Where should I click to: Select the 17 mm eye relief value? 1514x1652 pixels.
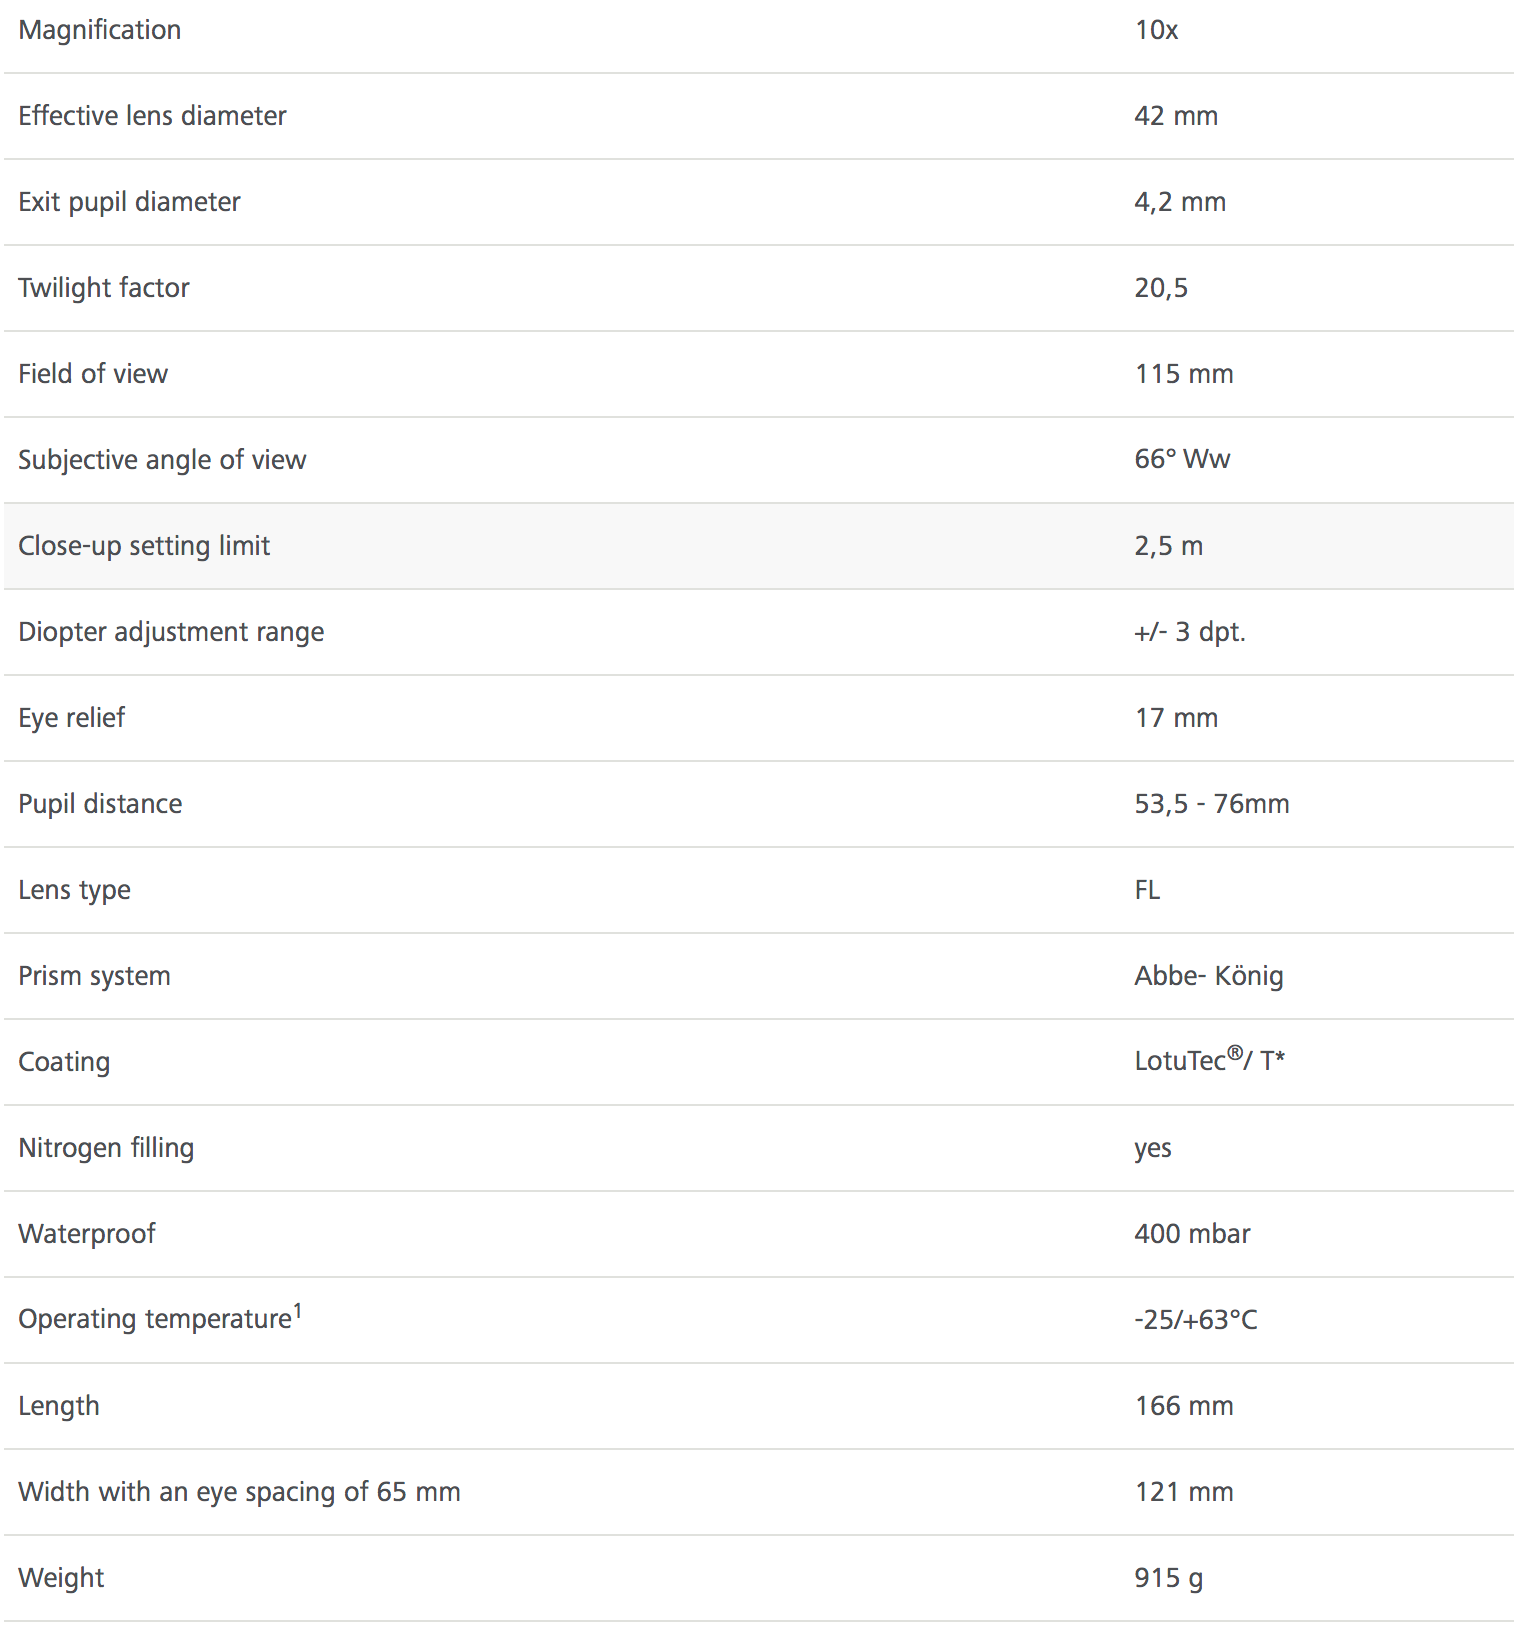(x=1176, y=718)
